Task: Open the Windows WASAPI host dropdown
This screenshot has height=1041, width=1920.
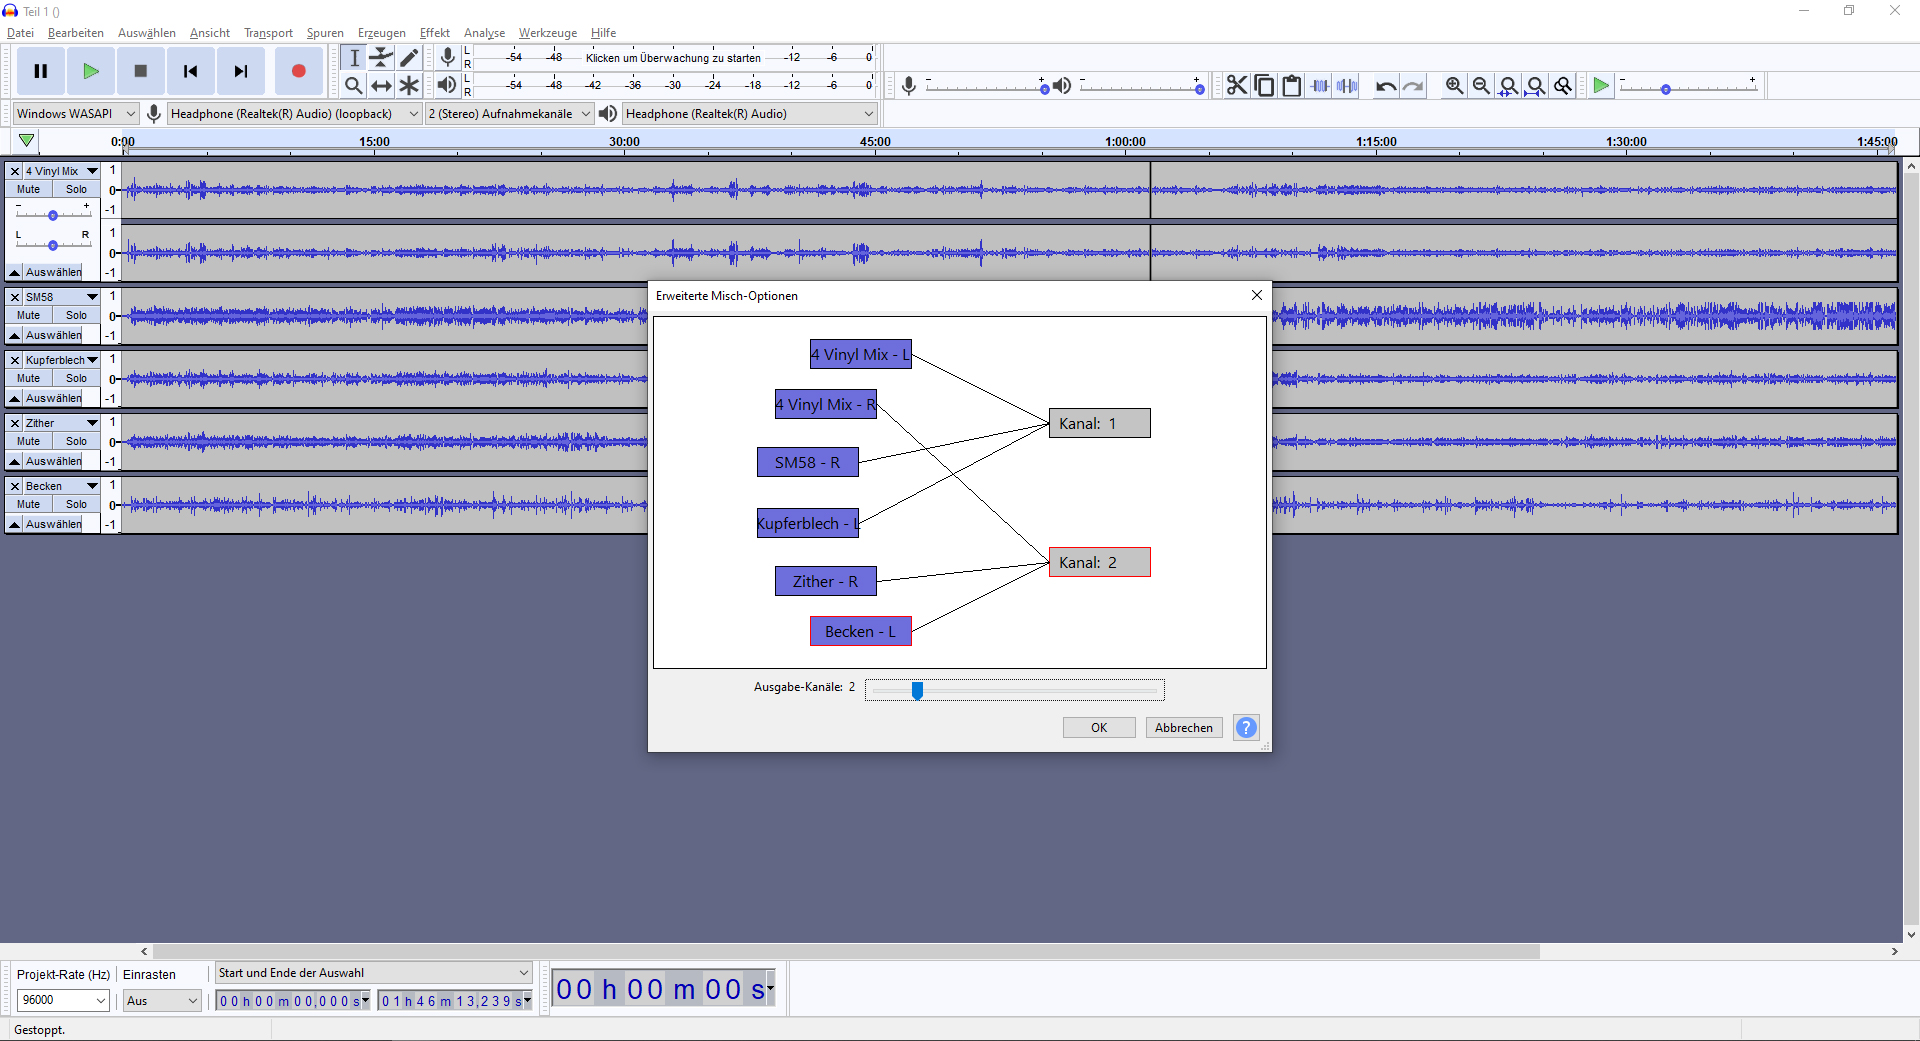Action: 75,114
